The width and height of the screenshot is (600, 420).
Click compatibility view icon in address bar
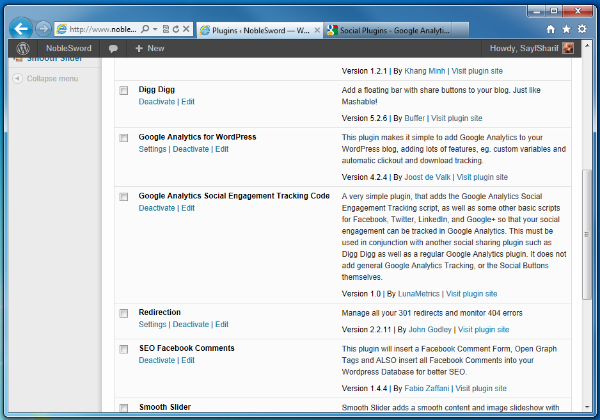[x=166, y=29]
